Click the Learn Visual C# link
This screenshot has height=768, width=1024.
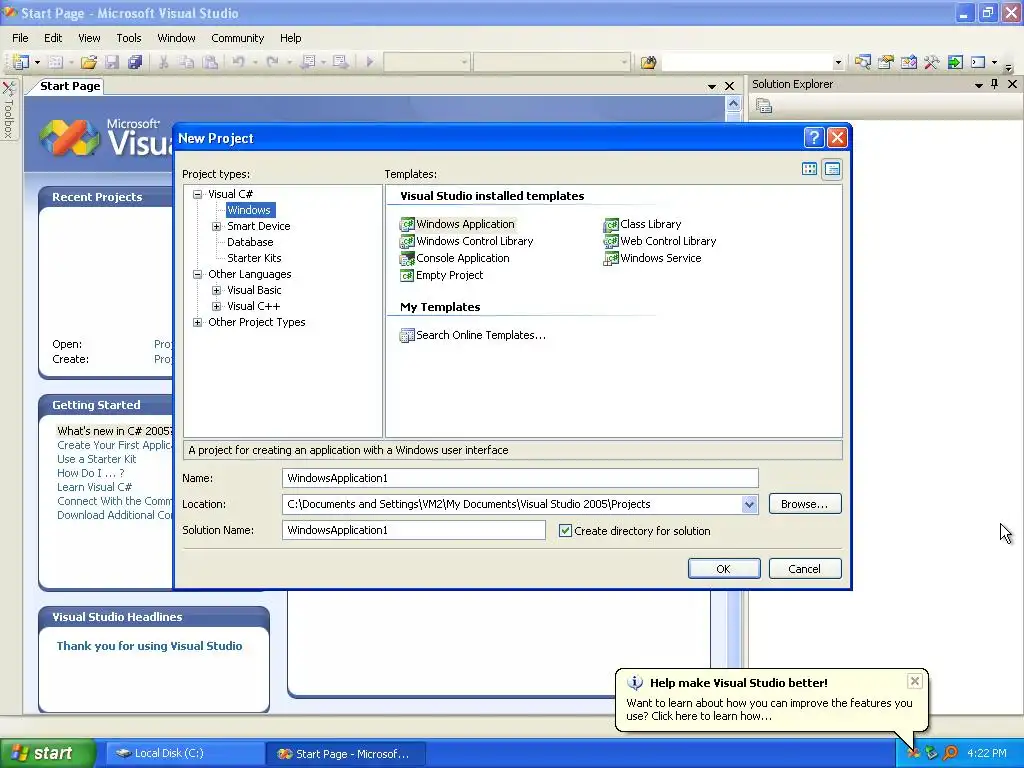[x=94, y=487]
